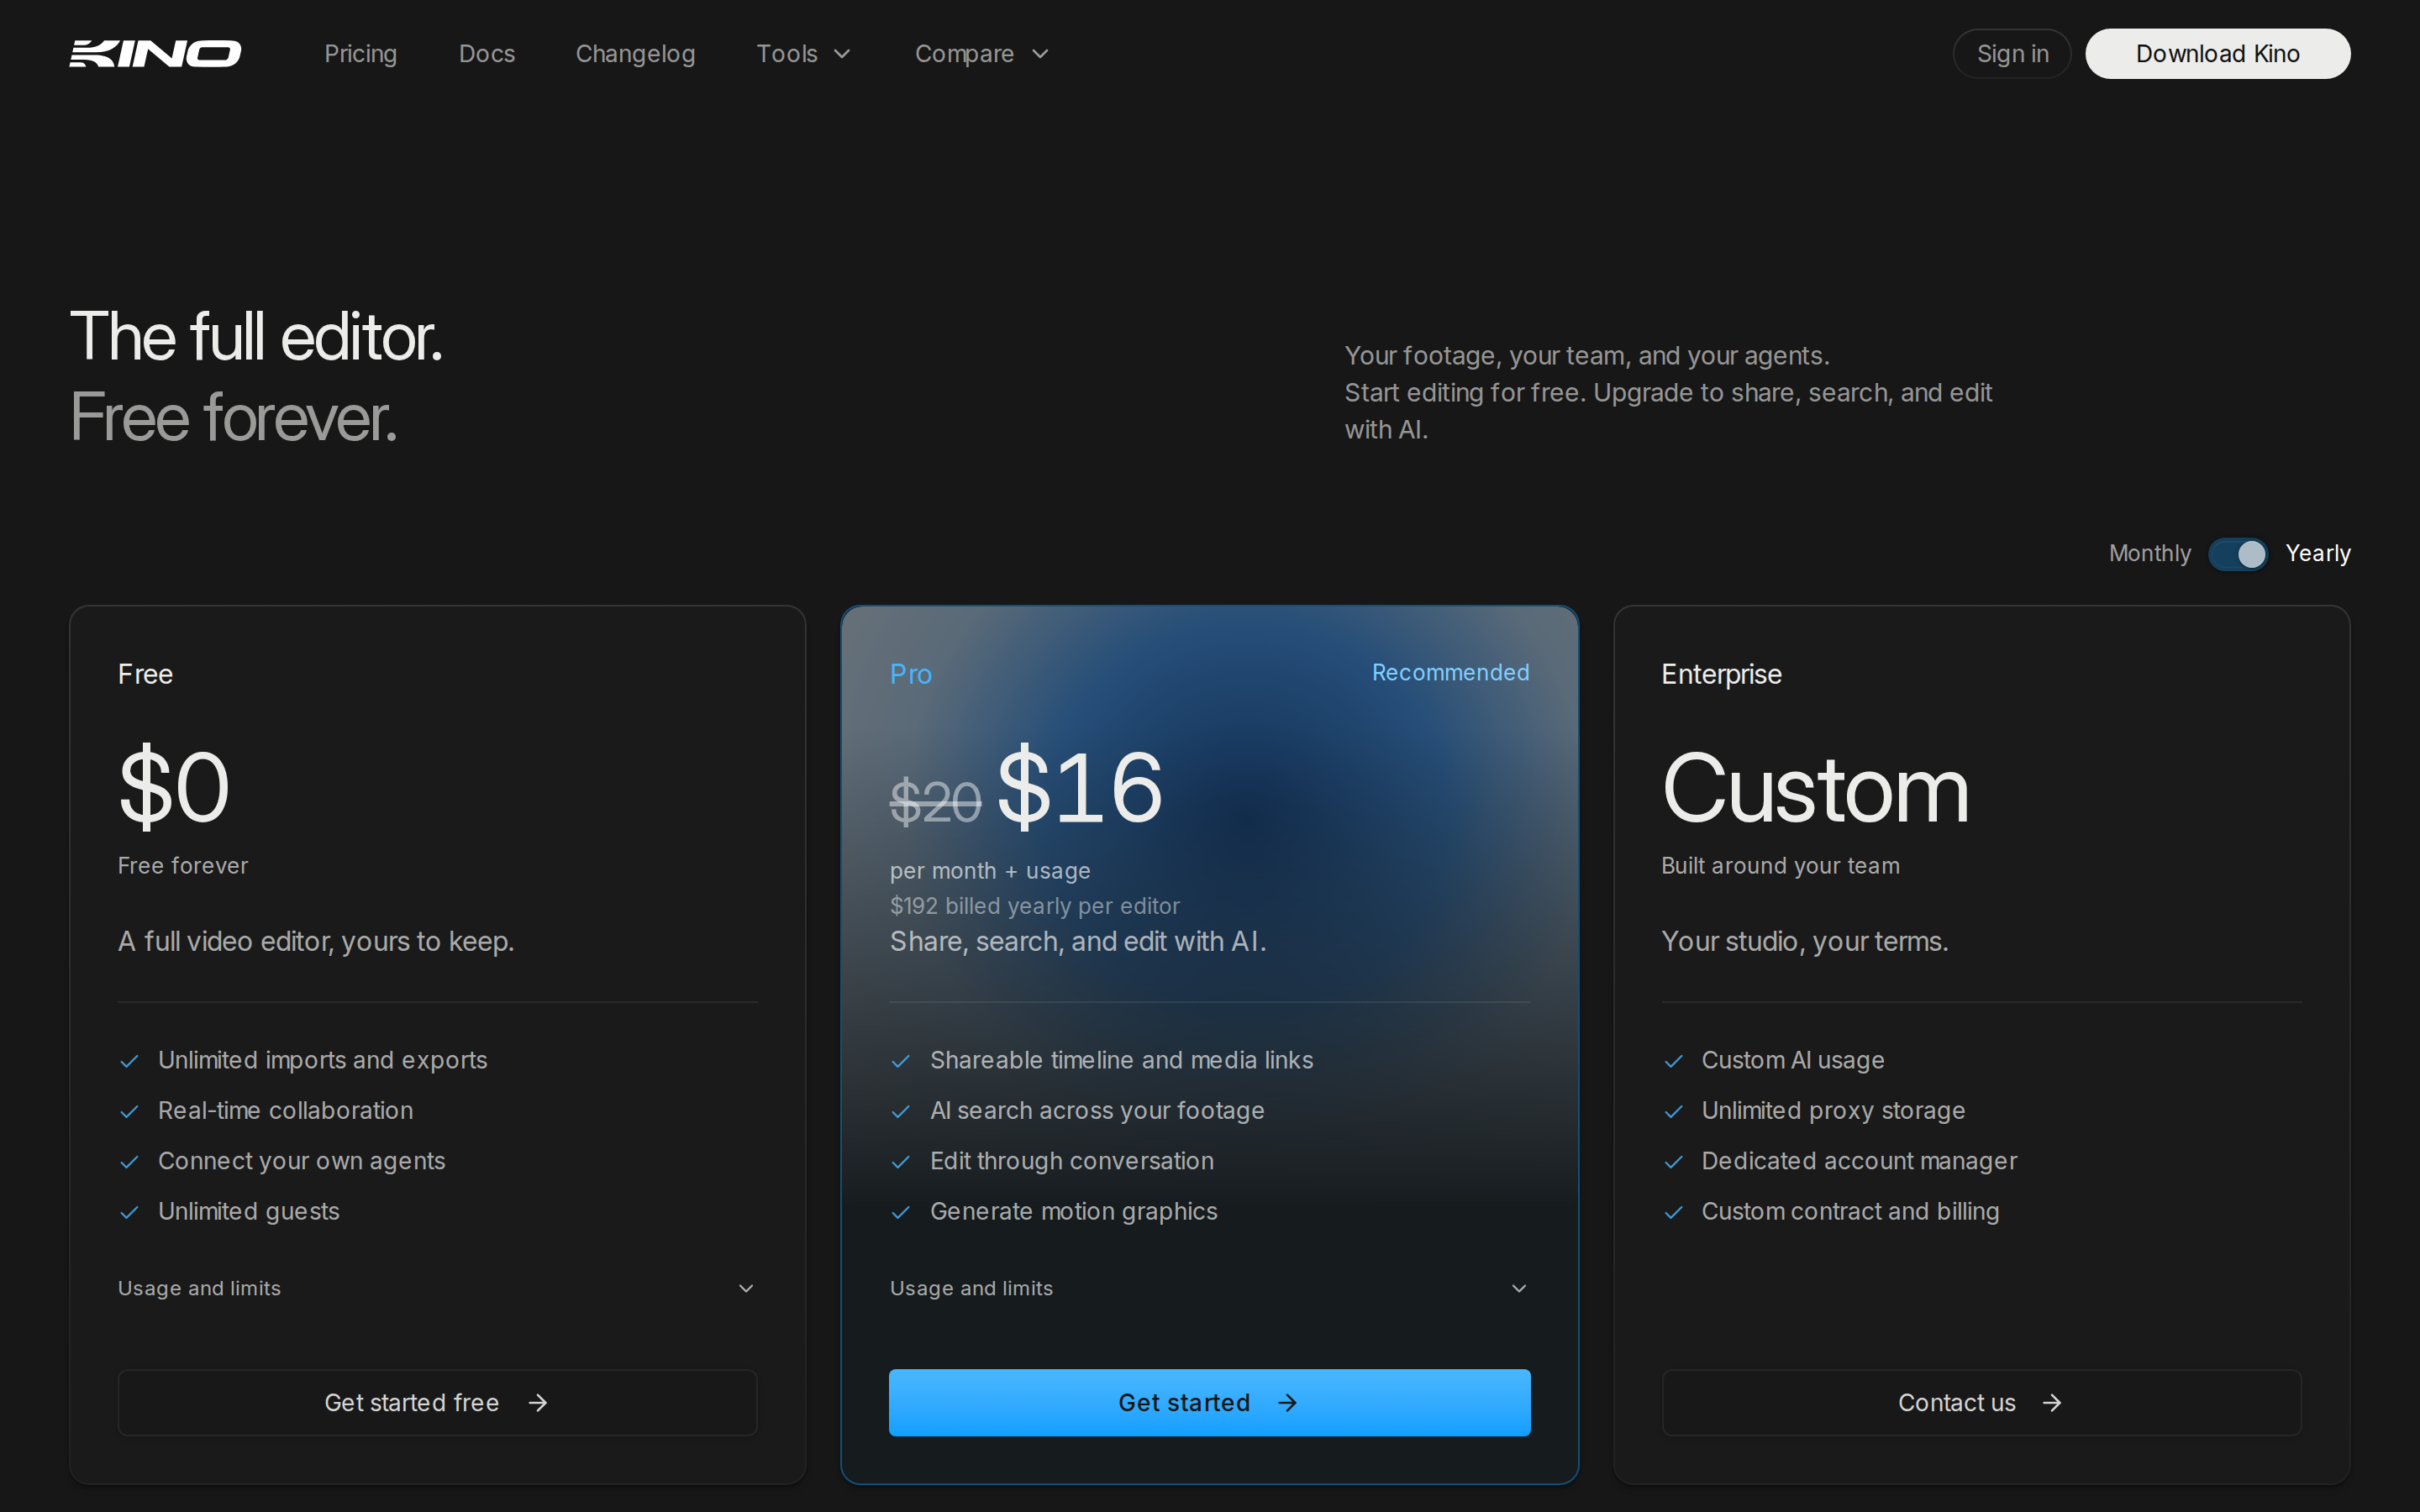The image size is (2420, 1512).
Task: Click checkmark beside Unlimited proxy storage
Action: point(1673,1111)
